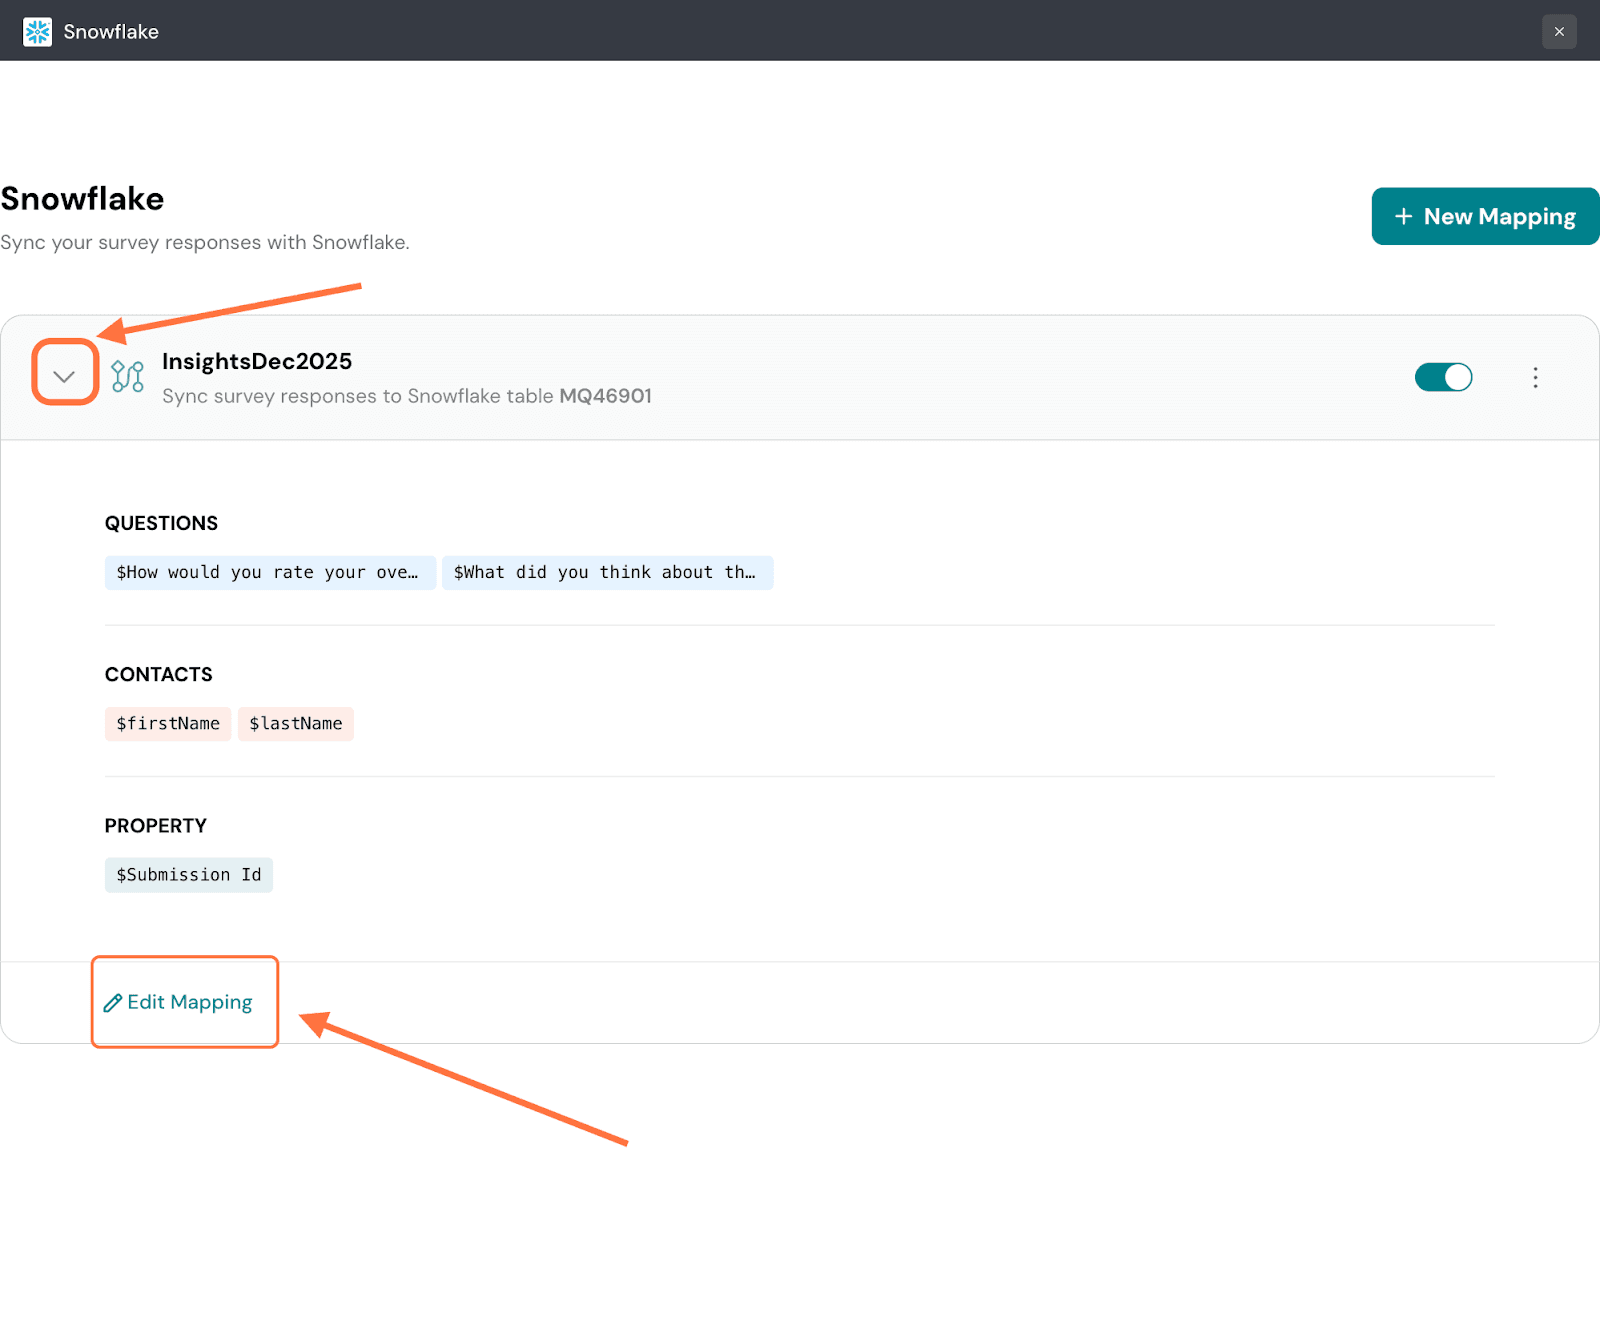Collapse the InsightsDec2025 mapping details
This screenshot has width=1600, height=1321.
click(x=64, y=376)
